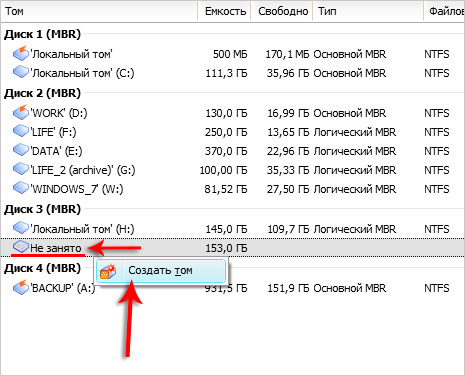Click the 500 МБ Локальный том disk icon

21,53
